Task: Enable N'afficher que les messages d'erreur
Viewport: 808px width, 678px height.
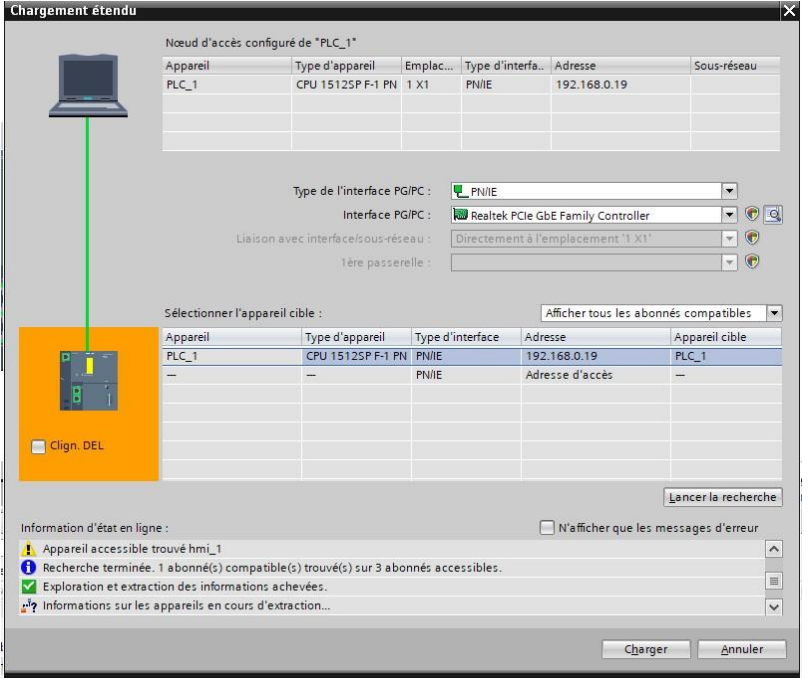Action: point(547,528)
